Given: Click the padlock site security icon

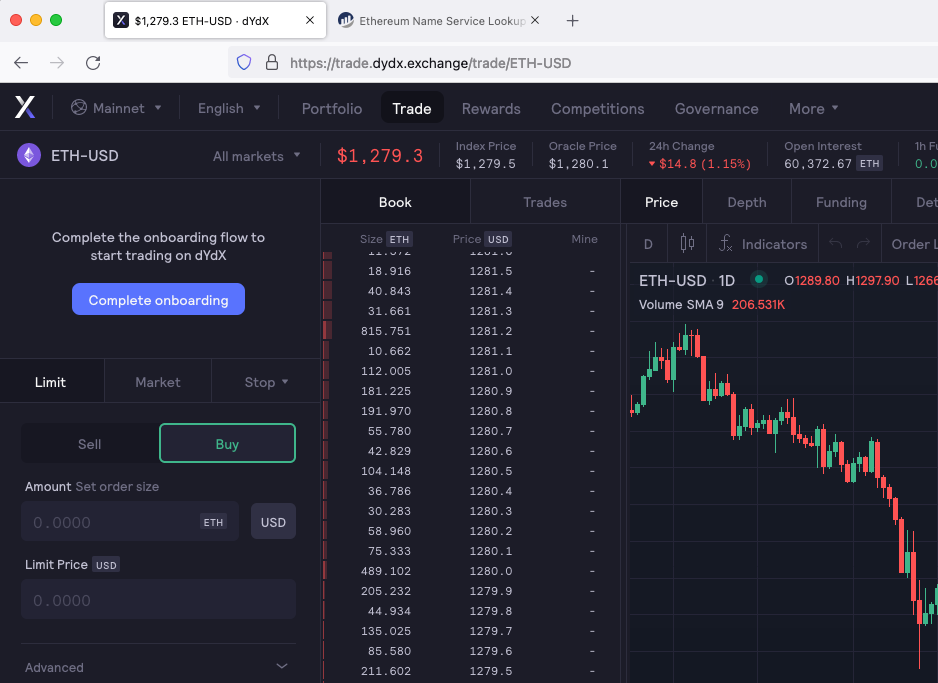Looking at the screenshot, I should pyautogui.click(x=272, y=62).
